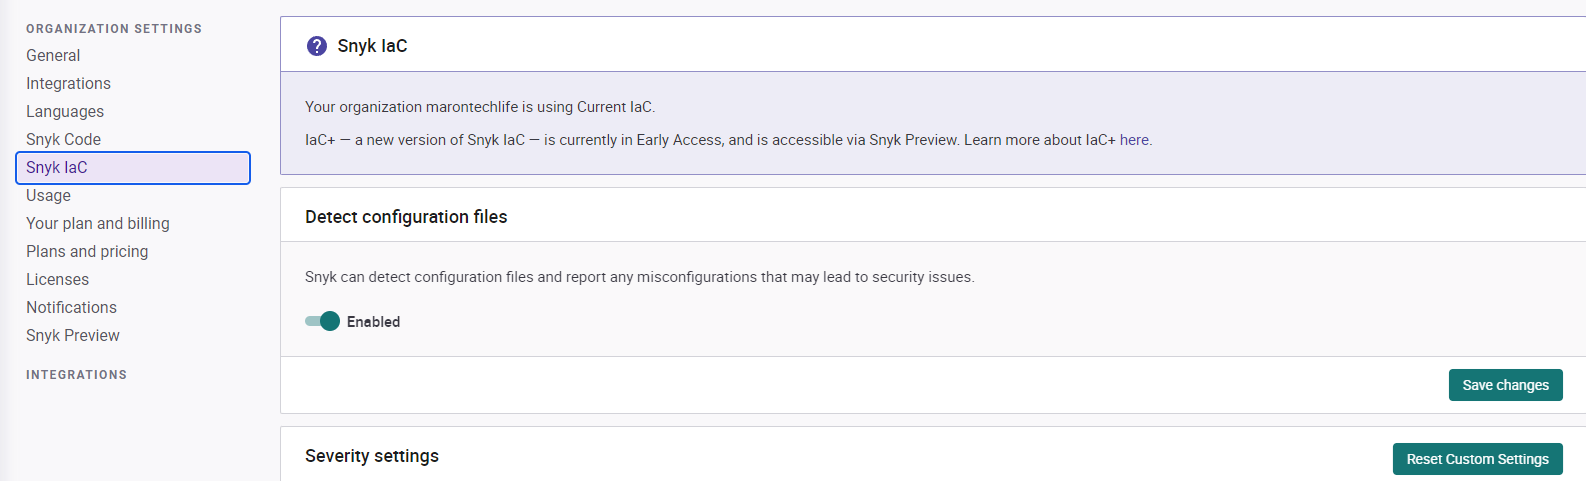Screen dimensions: 1586x481
Task: Navigate to Snyk Preview page
Action: click(x=73, y=336)
